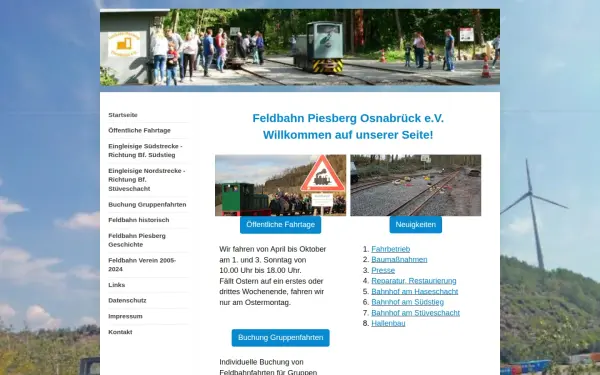Viewport: 600px width, 375px height.
Task: Open Feldbahn Verein 2005-2024 page
Action: [142, 264]
